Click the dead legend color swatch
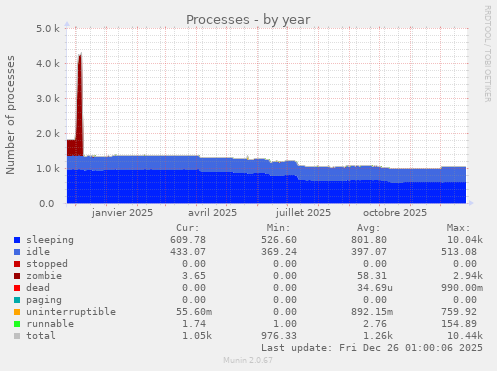 17,288
